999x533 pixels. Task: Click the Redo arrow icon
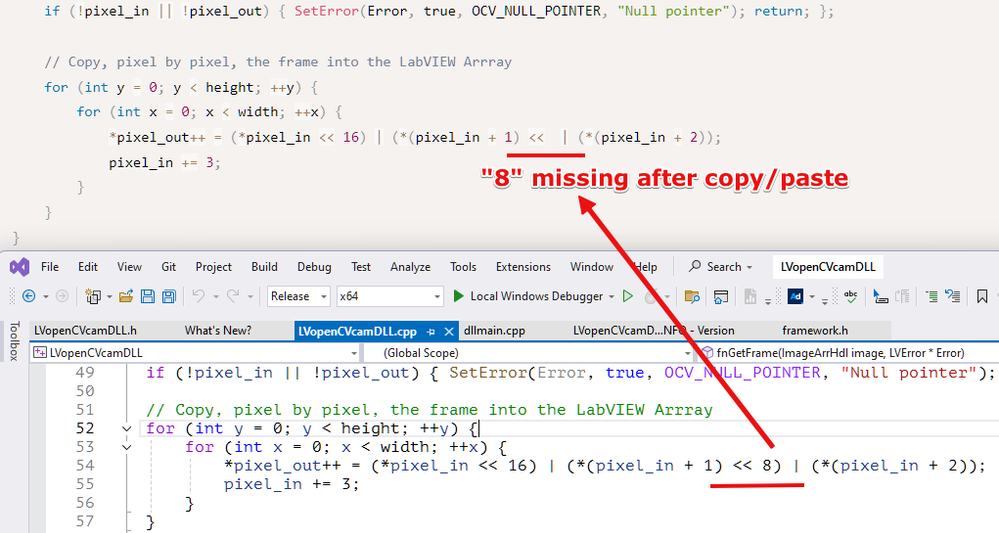[233, 296]
